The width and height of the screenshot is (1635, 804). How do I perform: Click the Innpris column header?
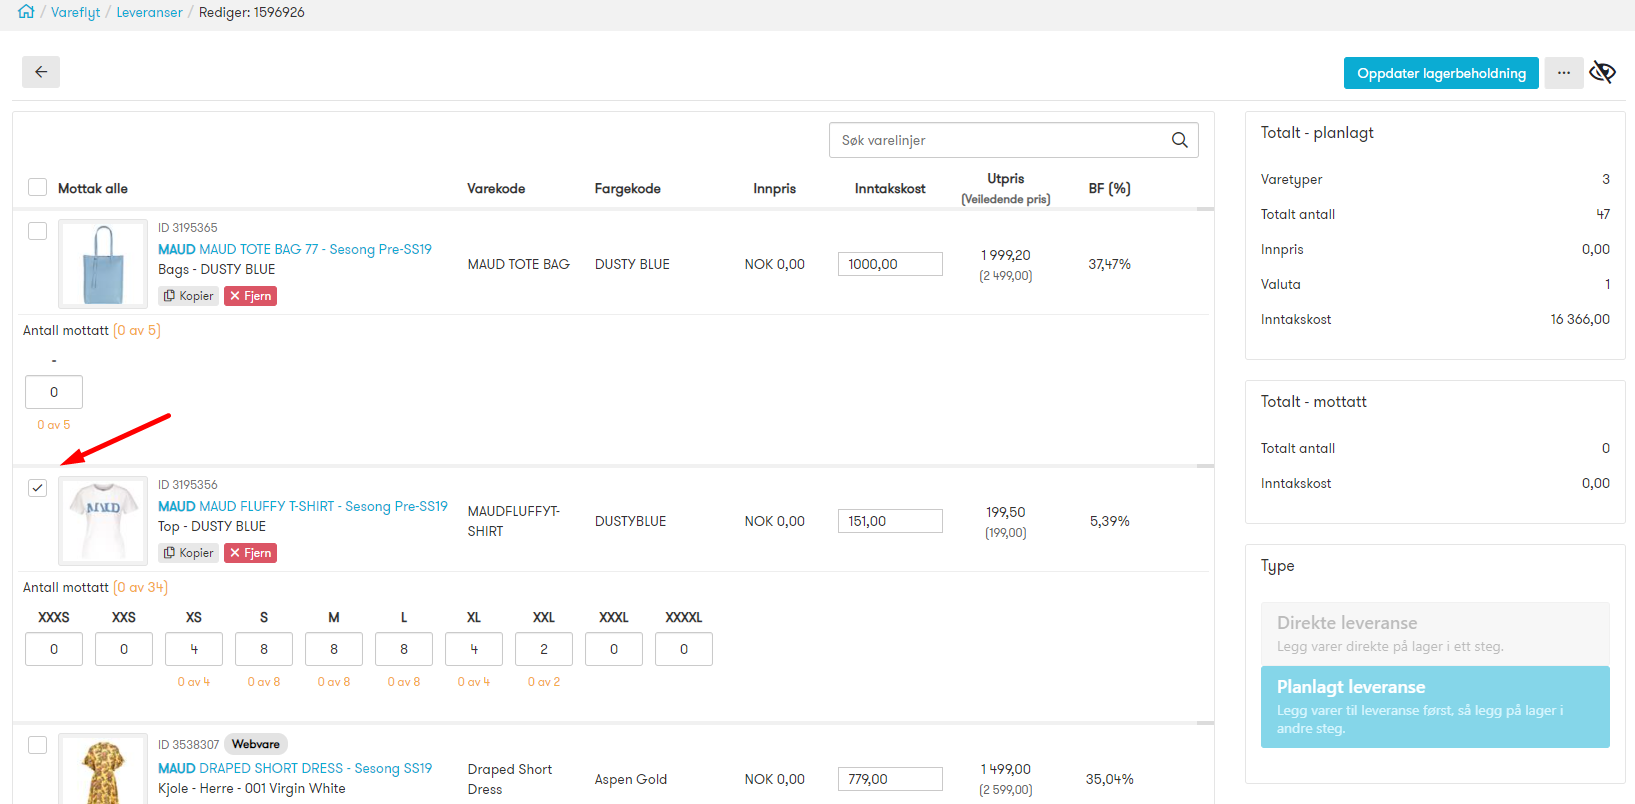pyautogui.click(x=775, y=188)
